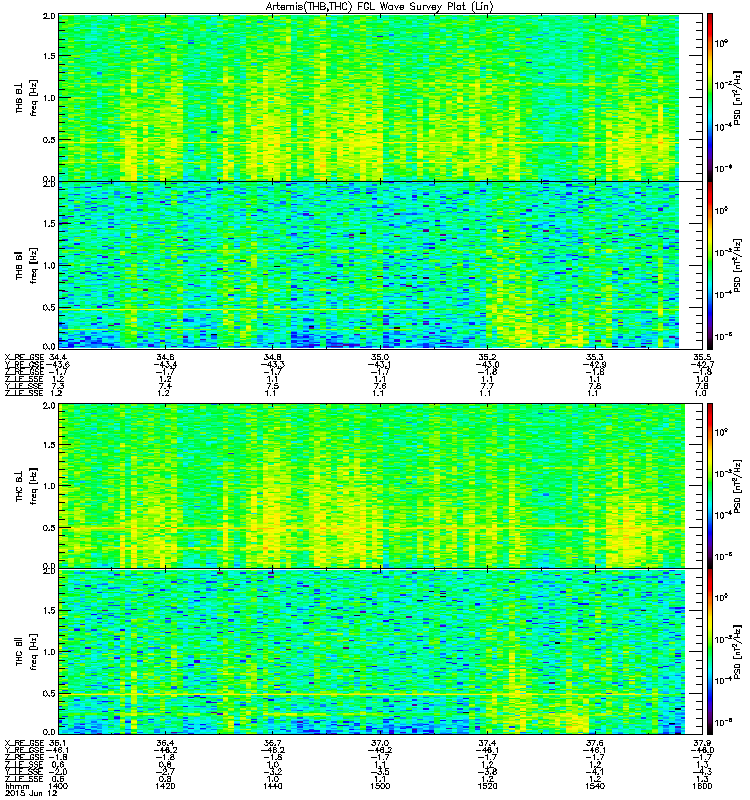Click the THC X_RE_GSE value '37.4'
The width and height of the screenshot is (750, 800).
point(487,743)
